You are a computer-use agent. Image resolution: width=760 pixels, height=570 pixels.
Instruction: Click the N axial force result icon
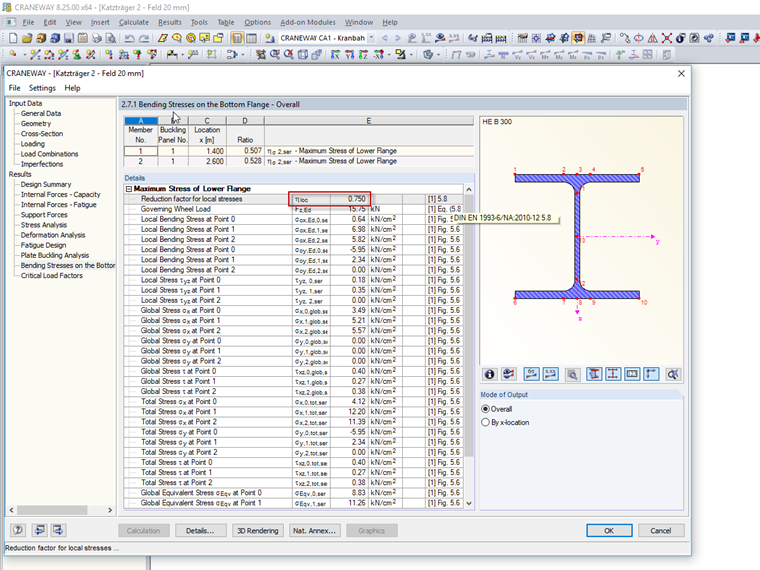504,54
